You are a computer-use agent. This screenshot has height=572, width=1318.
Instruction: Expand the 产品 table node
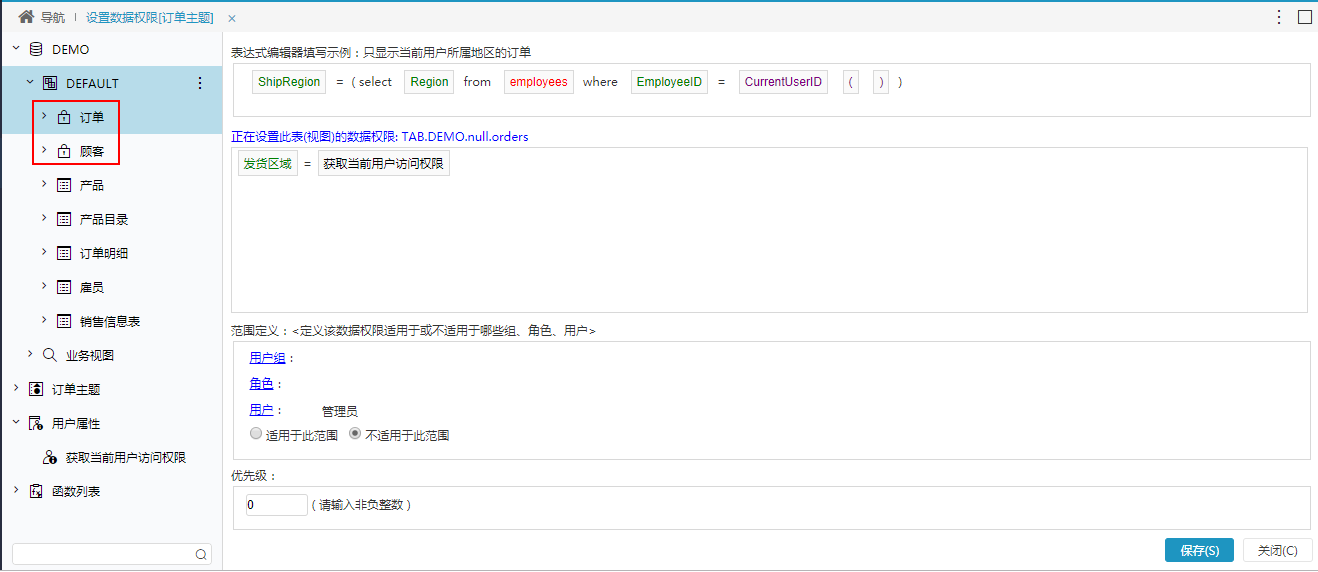44,185
